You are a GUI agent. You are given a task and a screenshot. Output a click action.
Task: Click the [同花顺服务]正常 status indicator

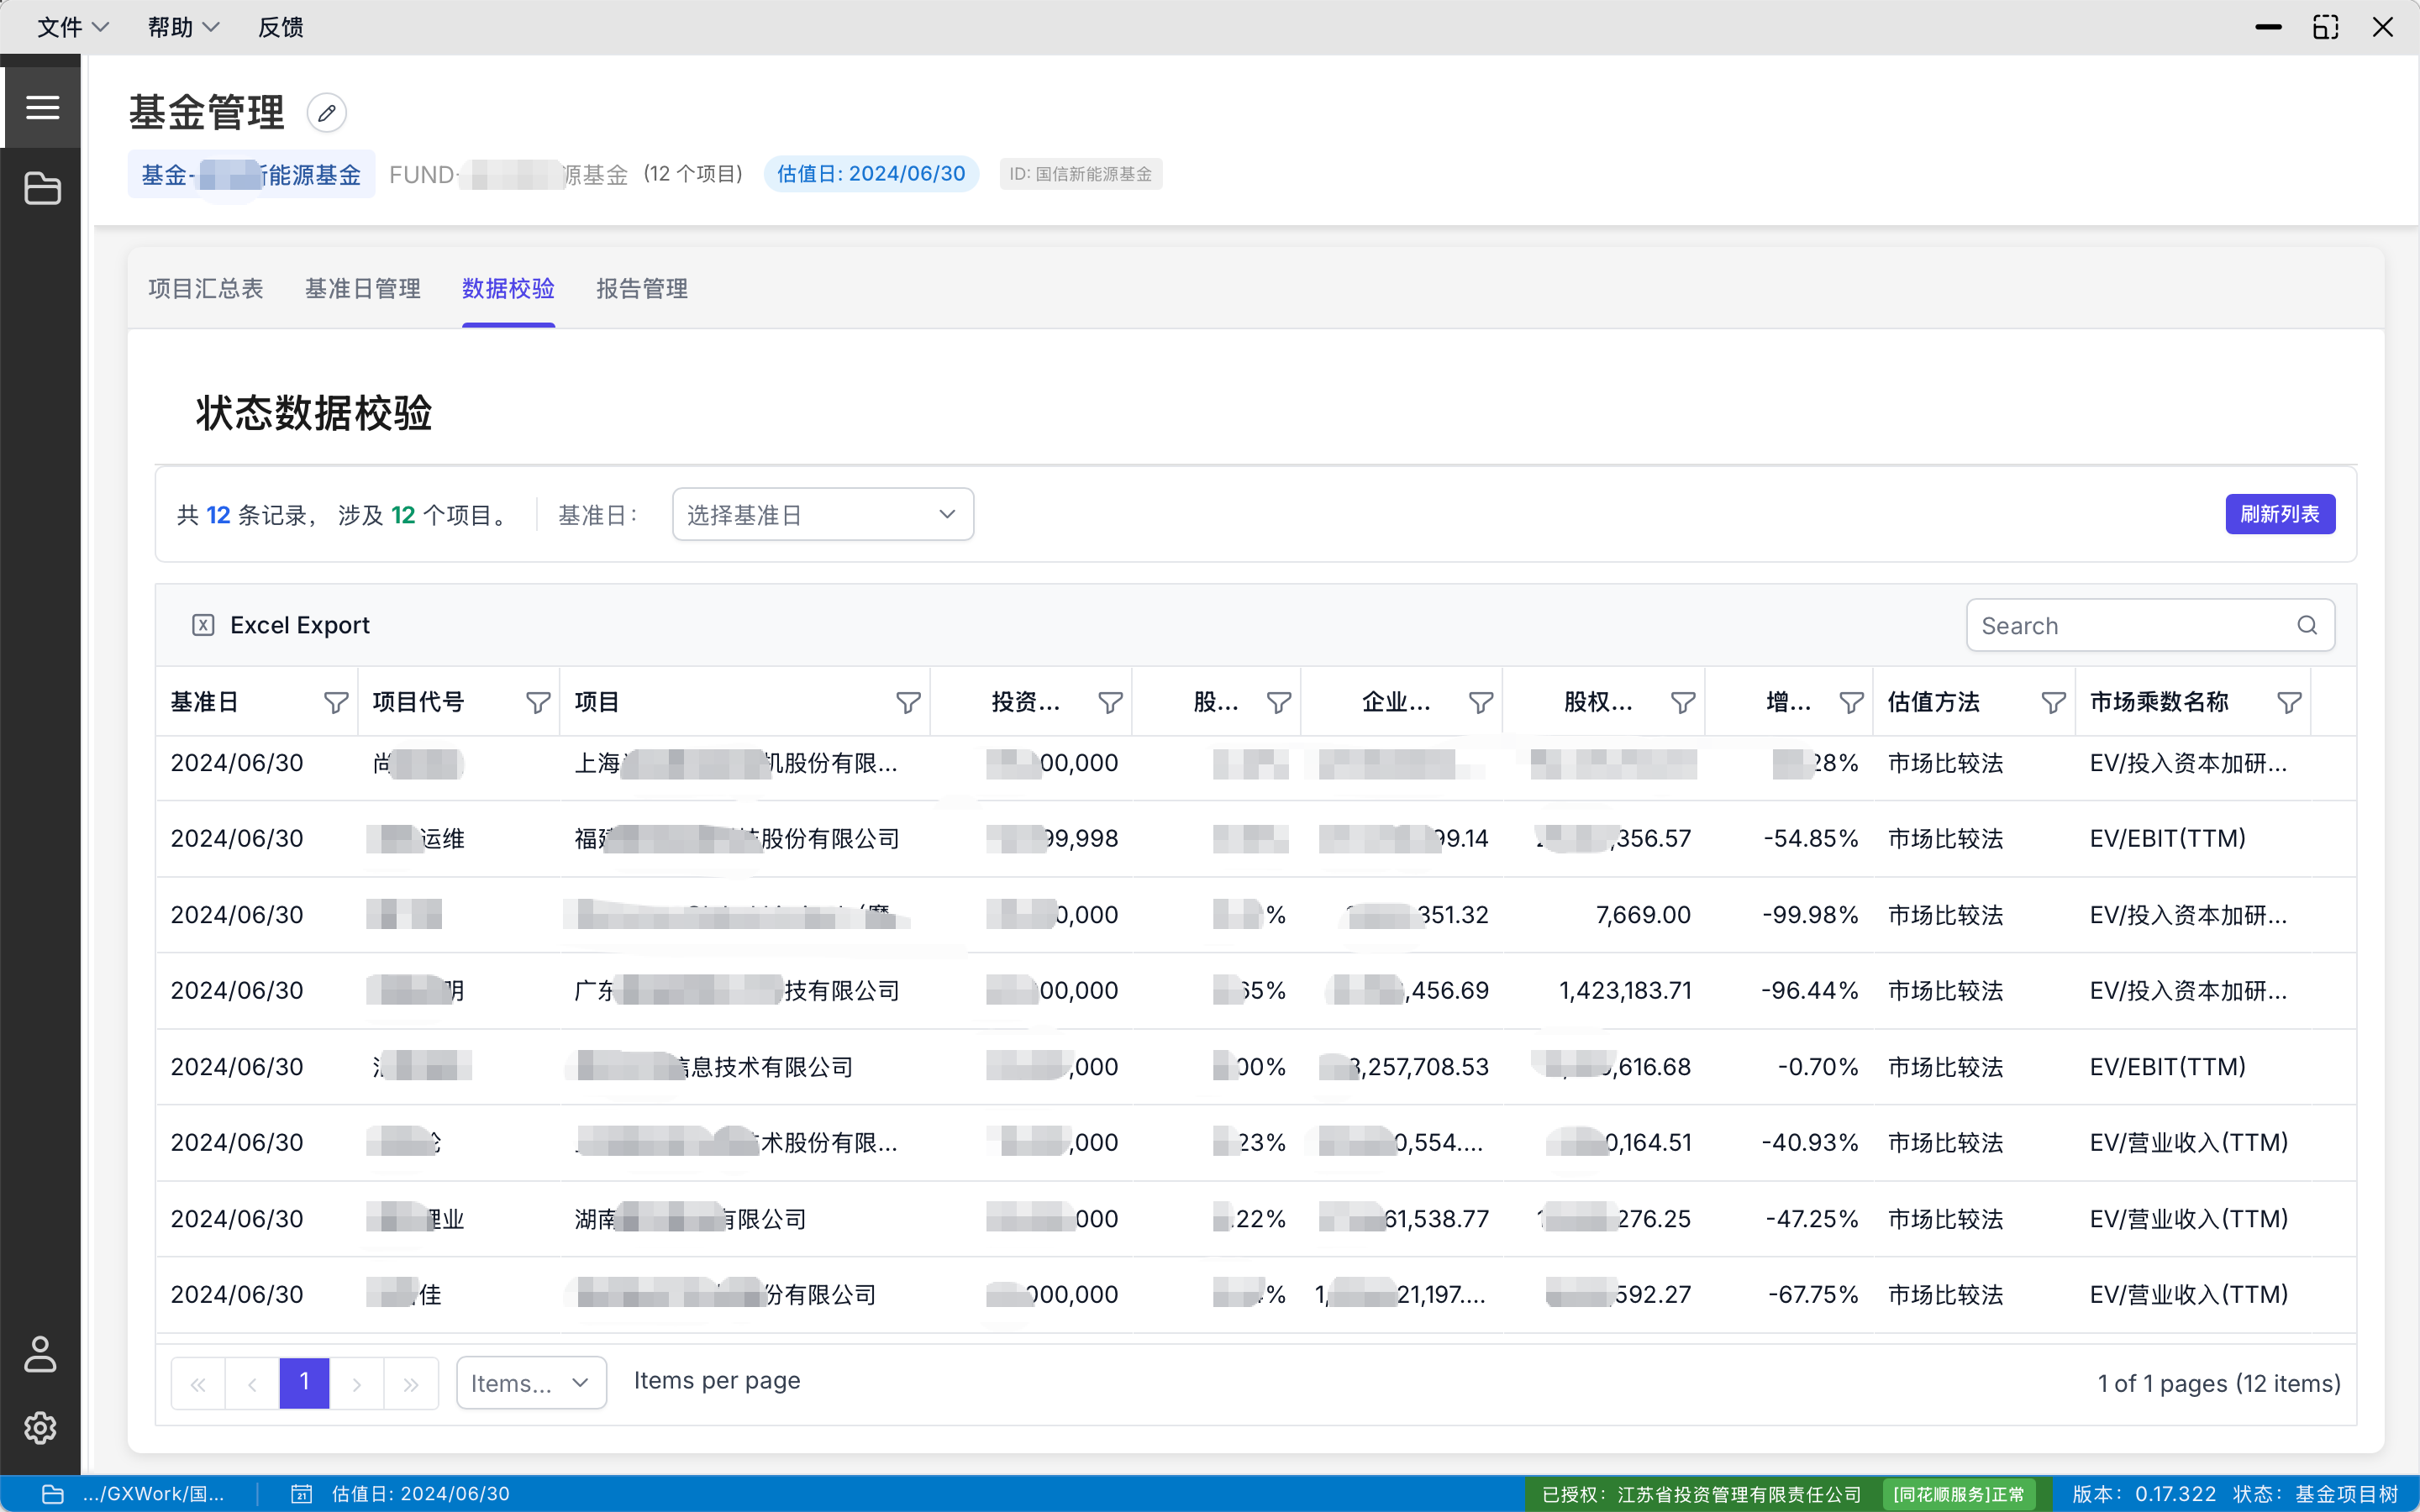coord(1958,1494)
